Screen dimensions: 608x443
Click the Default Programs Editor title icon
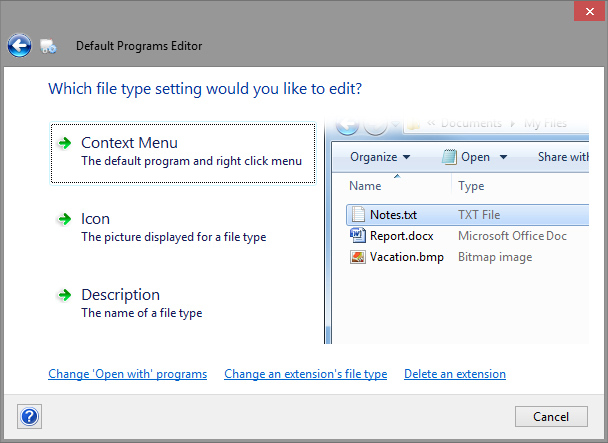click(48, 47)
